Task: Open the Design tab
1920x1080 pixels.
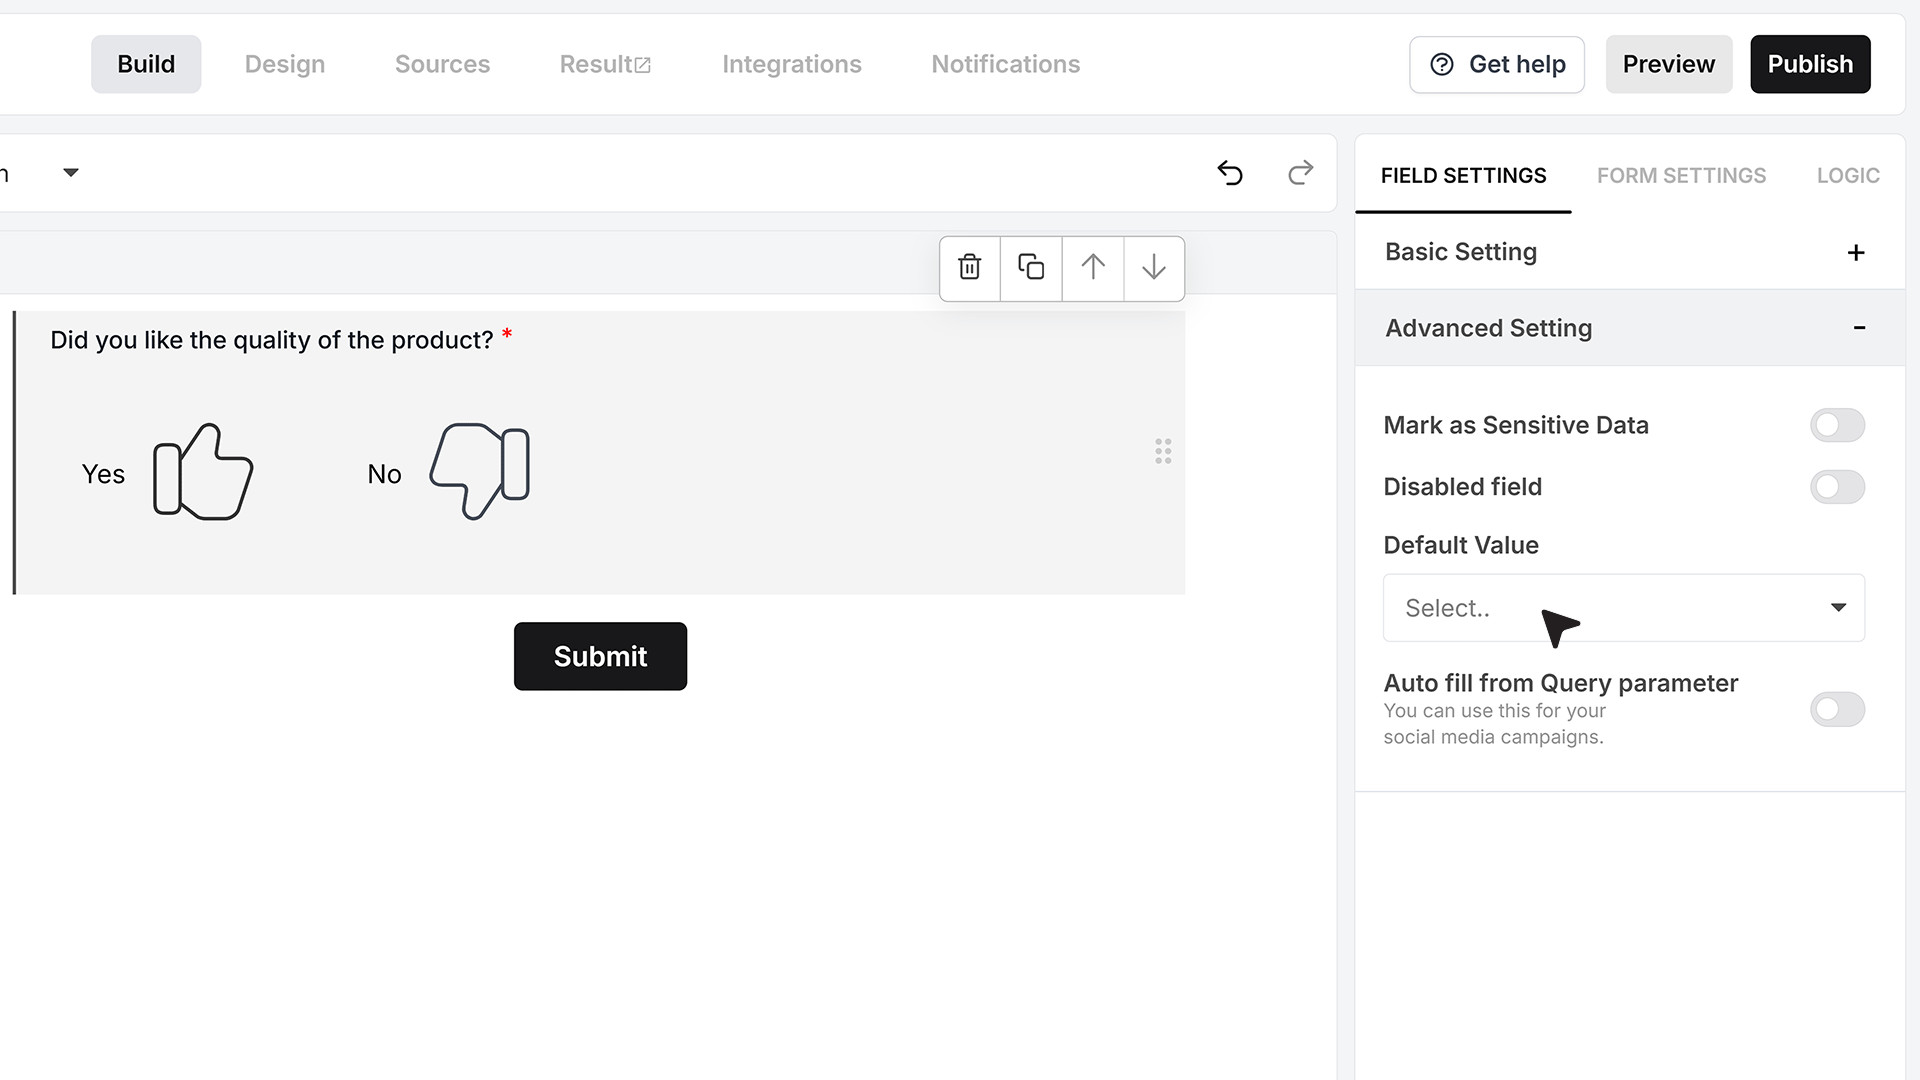Action: [285, 64]
